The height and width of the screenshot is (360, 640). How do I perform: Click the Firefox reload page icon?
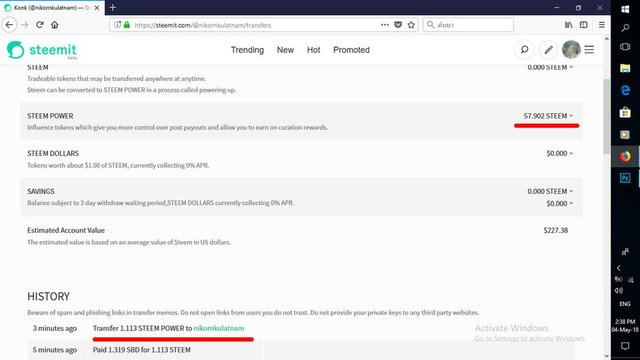[x=40, y=25]
